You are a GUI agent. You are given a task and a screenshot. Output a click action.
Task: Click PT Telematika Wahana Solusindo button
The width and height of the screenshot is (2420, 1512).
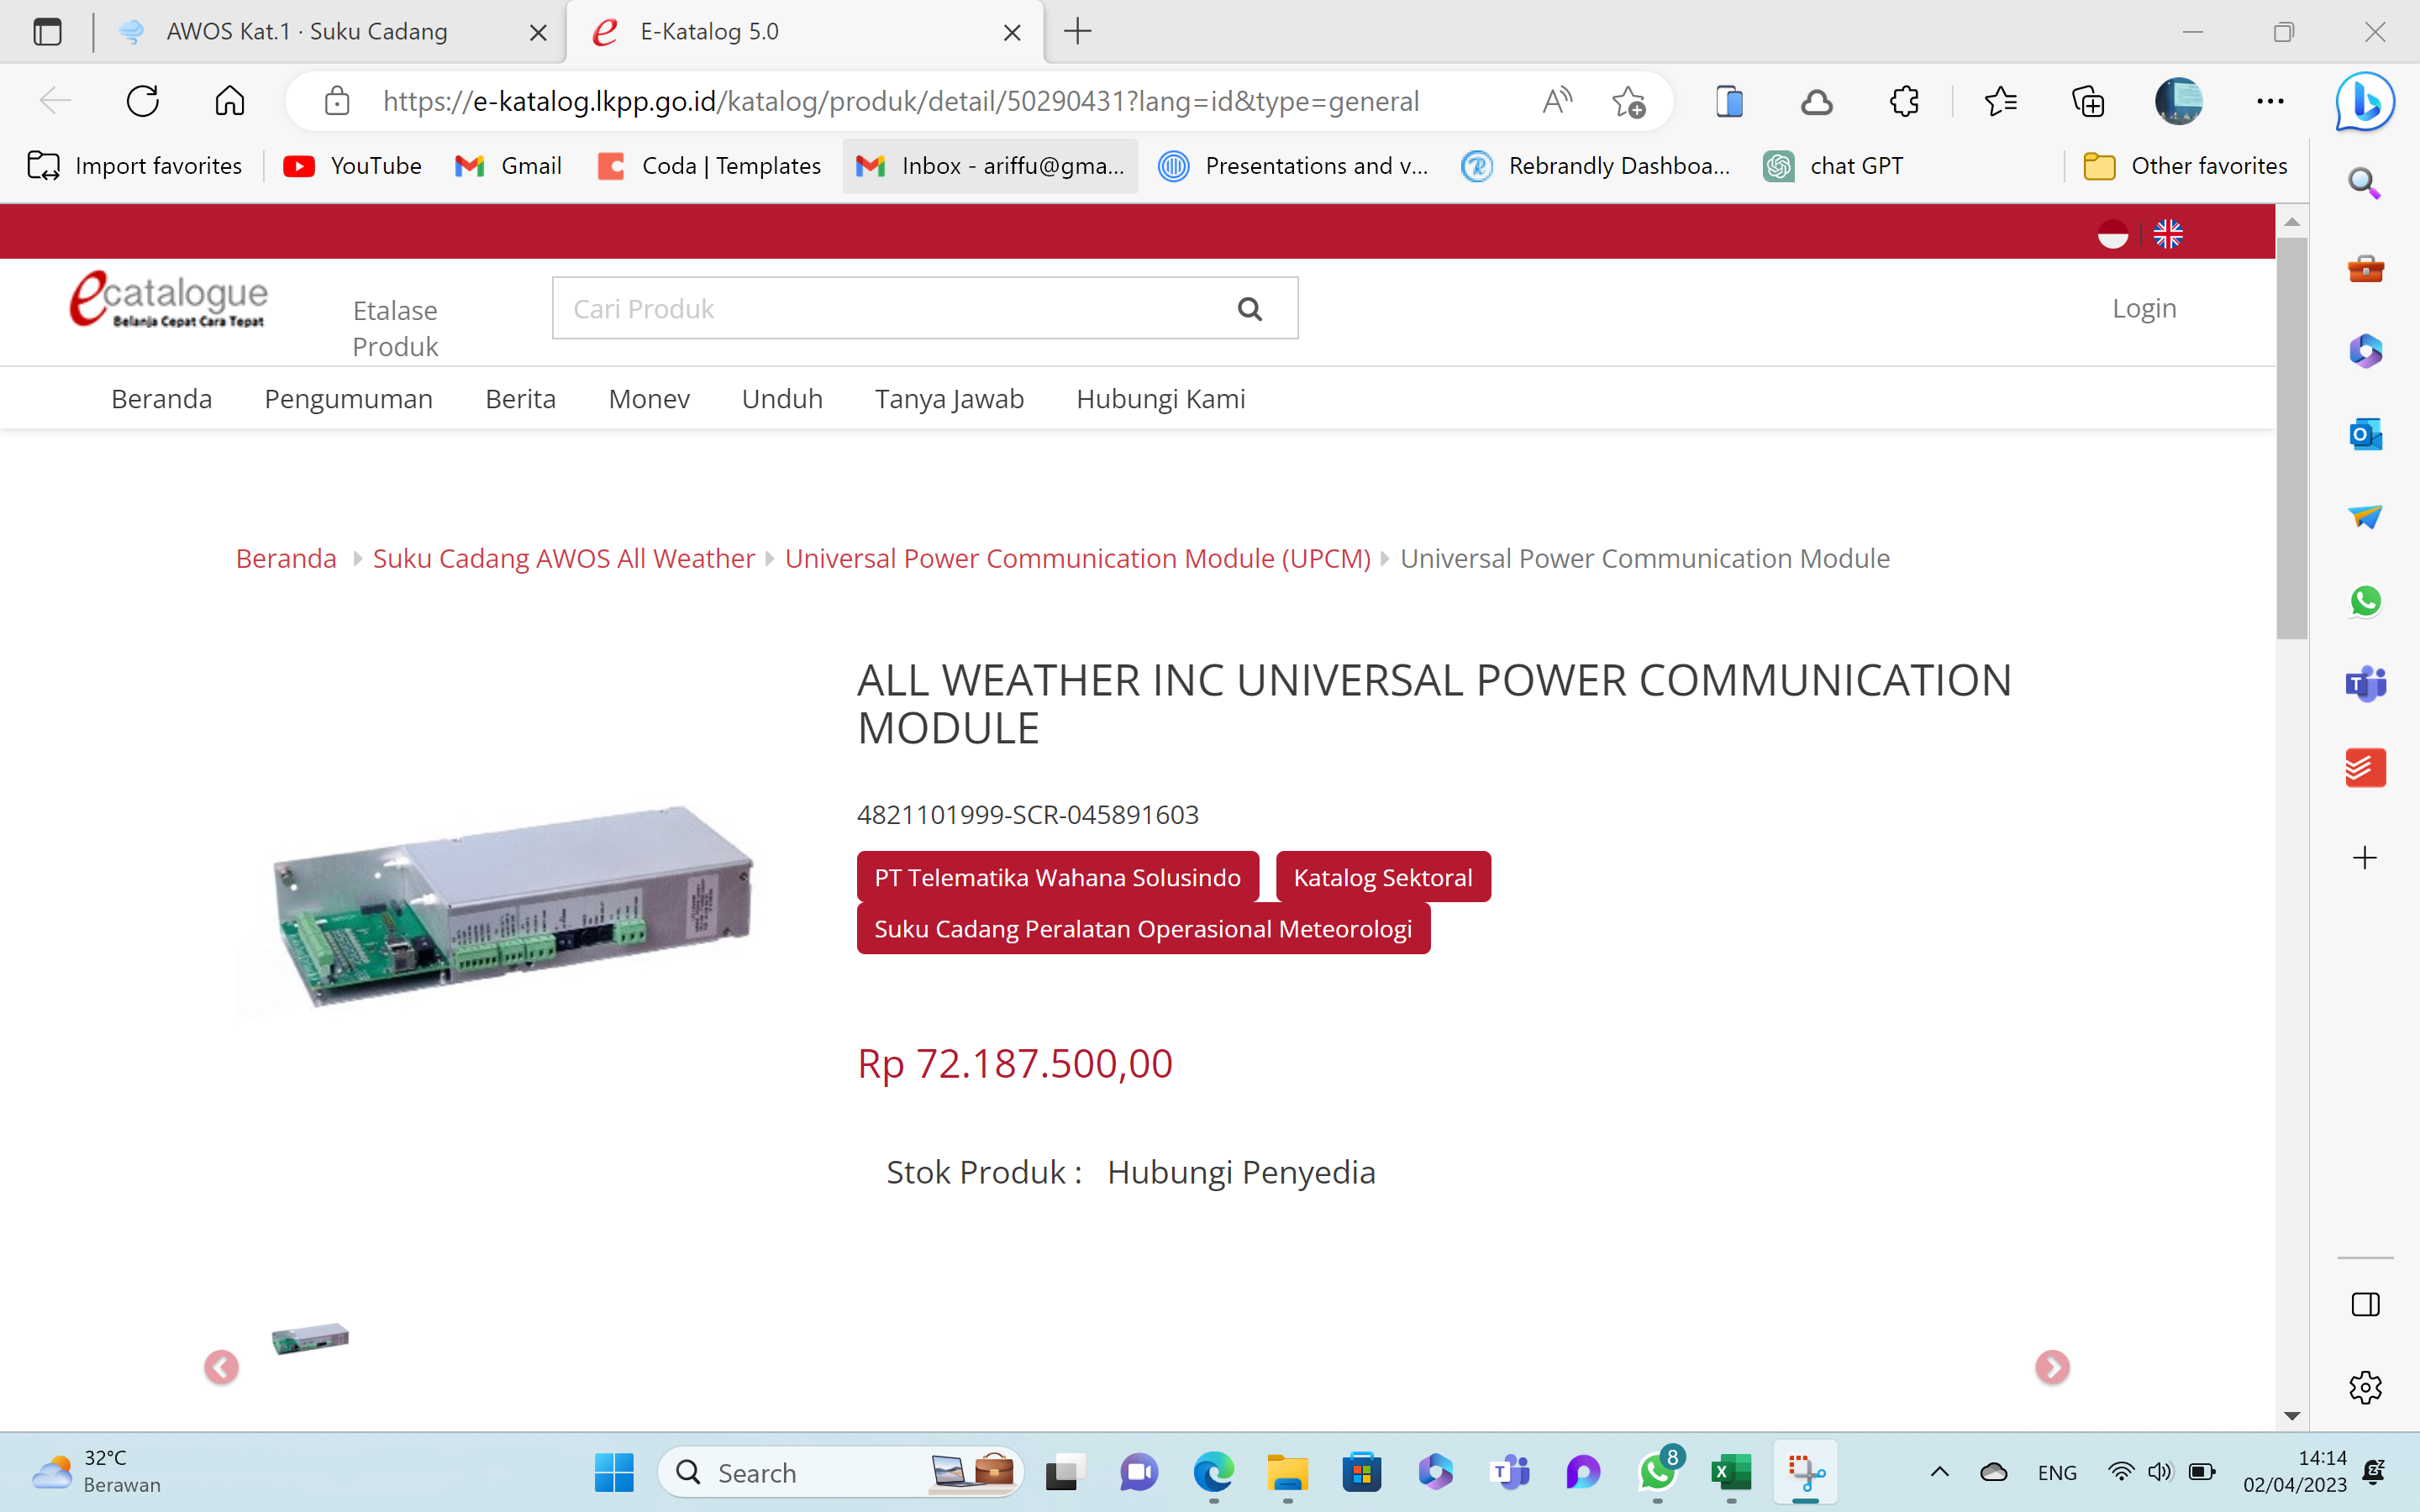pyautogui.click(x=1057, y=877)
